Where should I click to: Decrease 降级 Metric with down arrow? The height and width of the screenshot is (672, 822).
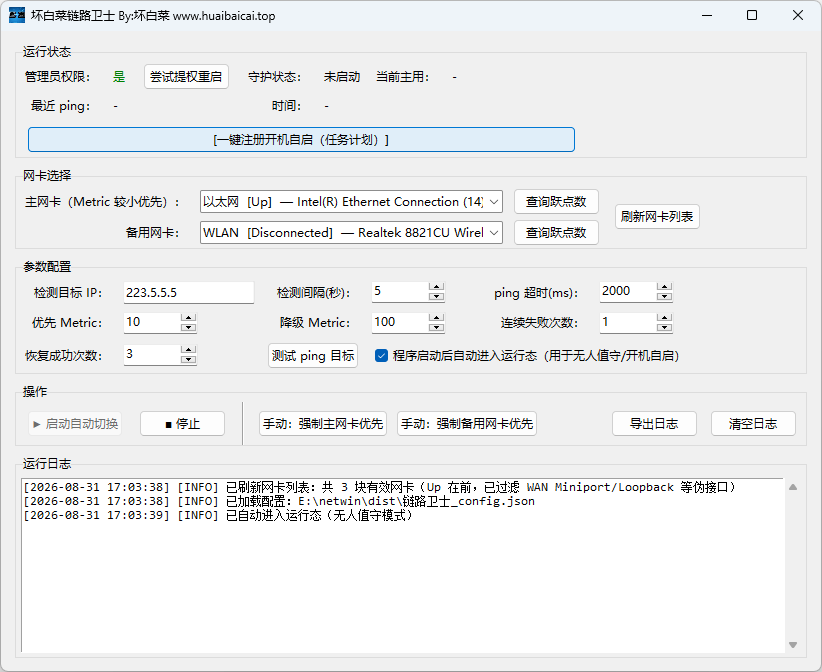pos(436,327)
